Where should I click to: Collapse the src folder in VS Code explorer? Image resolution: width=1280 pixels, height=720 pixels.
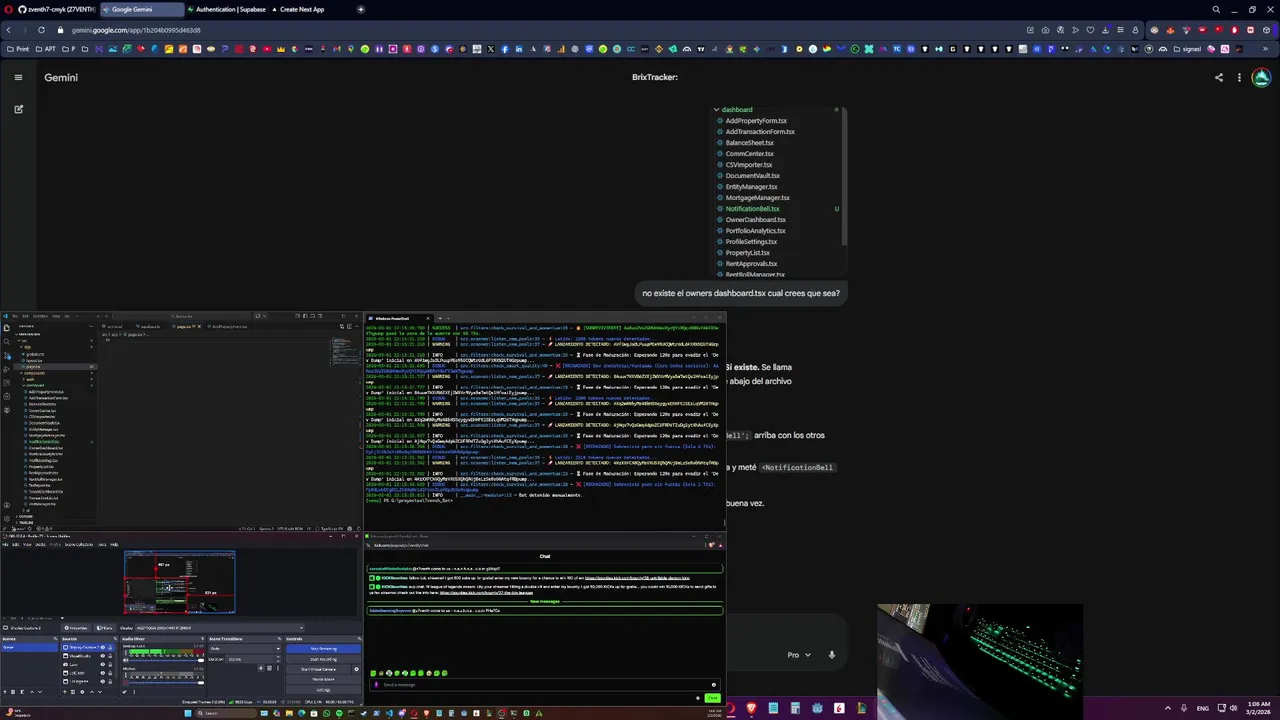point(22,340)
